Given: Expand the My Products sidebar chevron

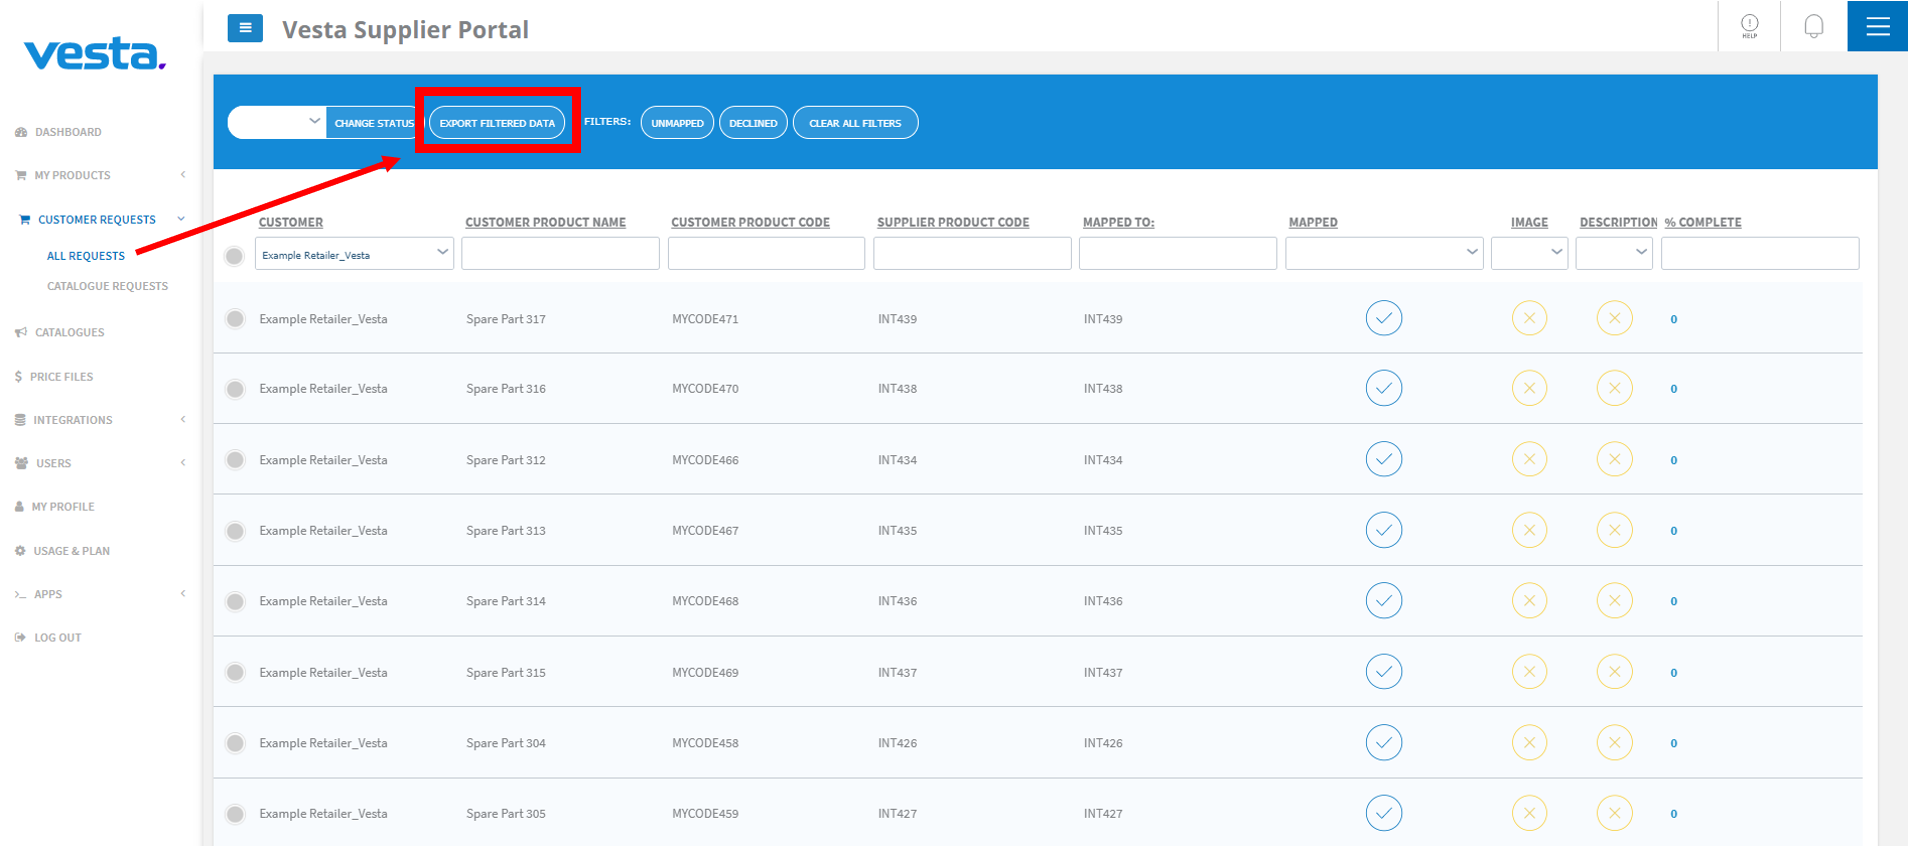Looking at the screenshot, I should 183,175.
